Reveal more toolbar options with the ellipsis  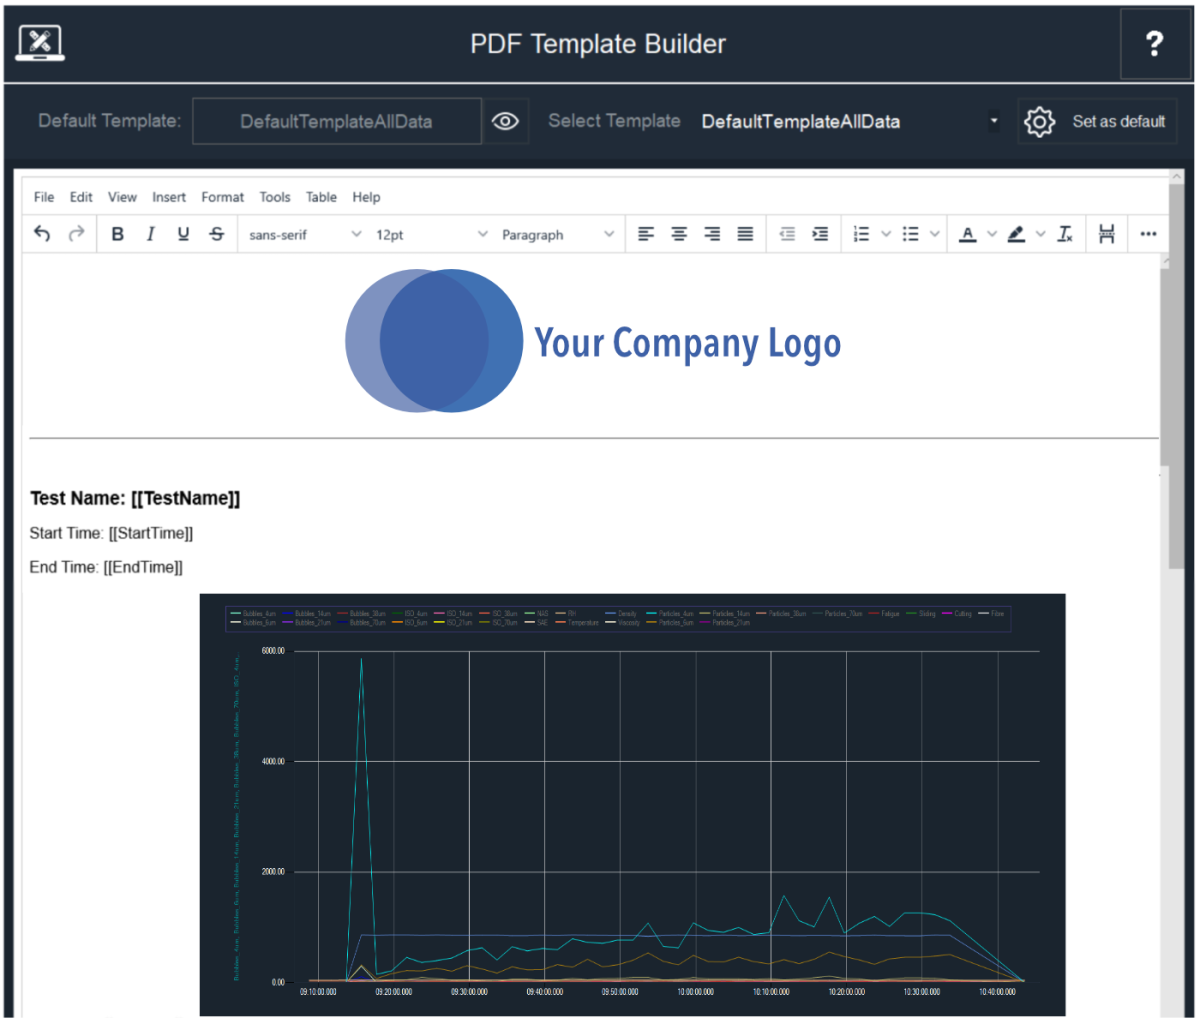(x=1148, y=234)
